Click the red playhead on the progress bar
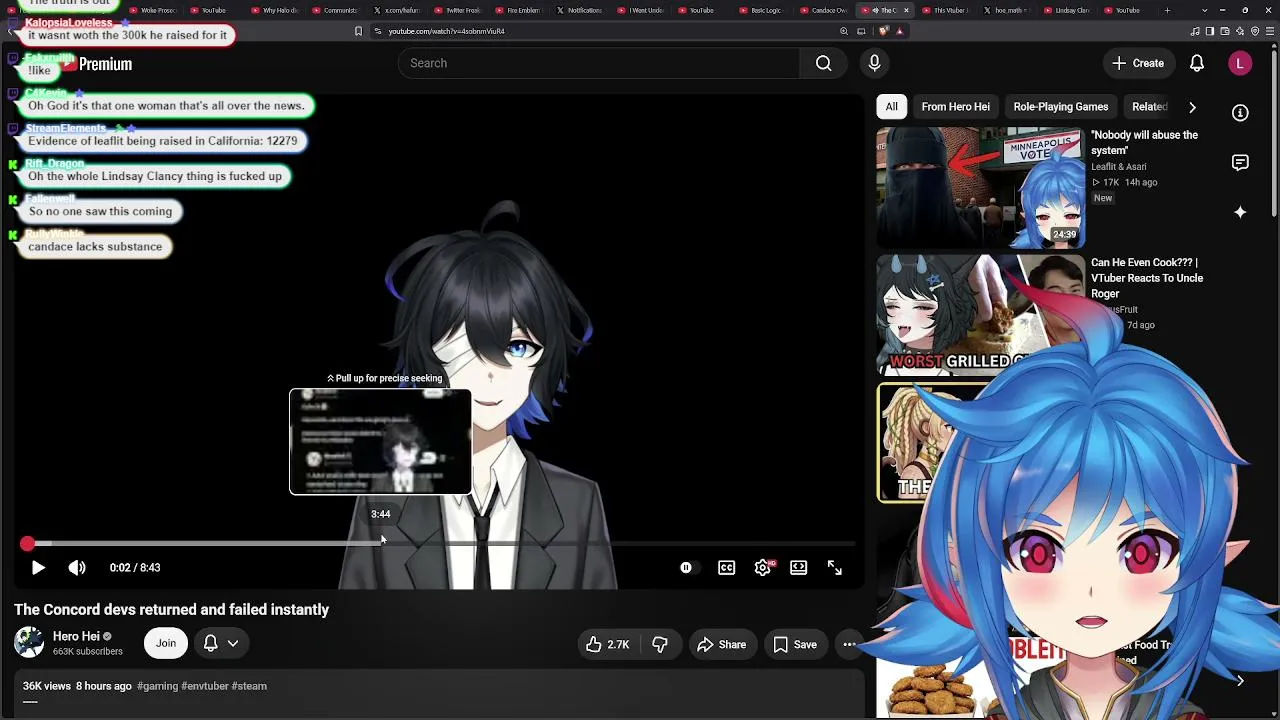The image size is (1280, 720). (x=27, y=543)
